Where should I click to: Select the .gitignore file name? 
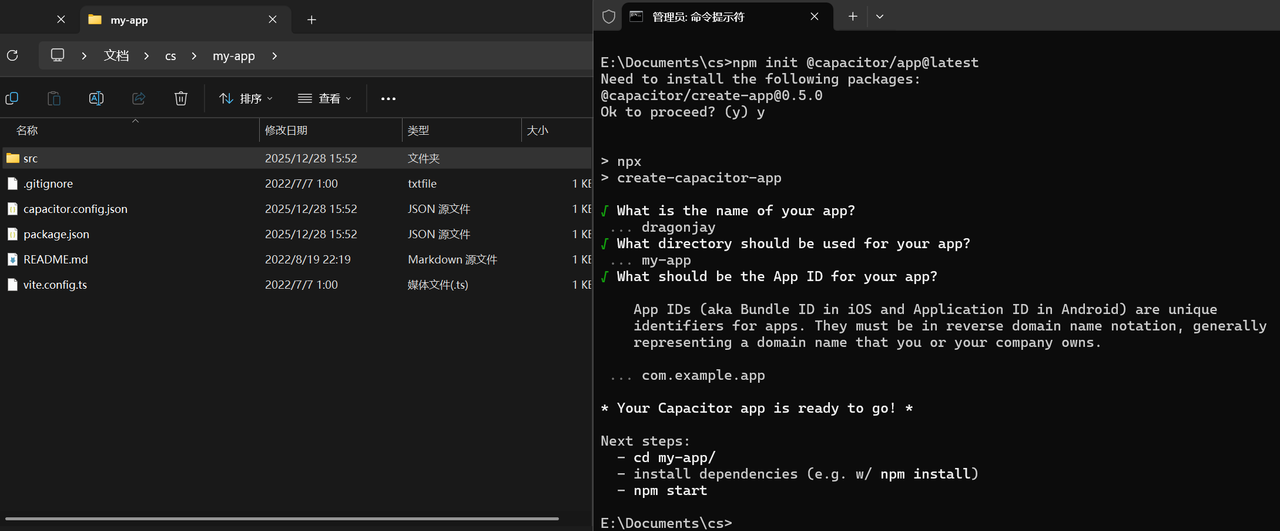coord(48,184)
